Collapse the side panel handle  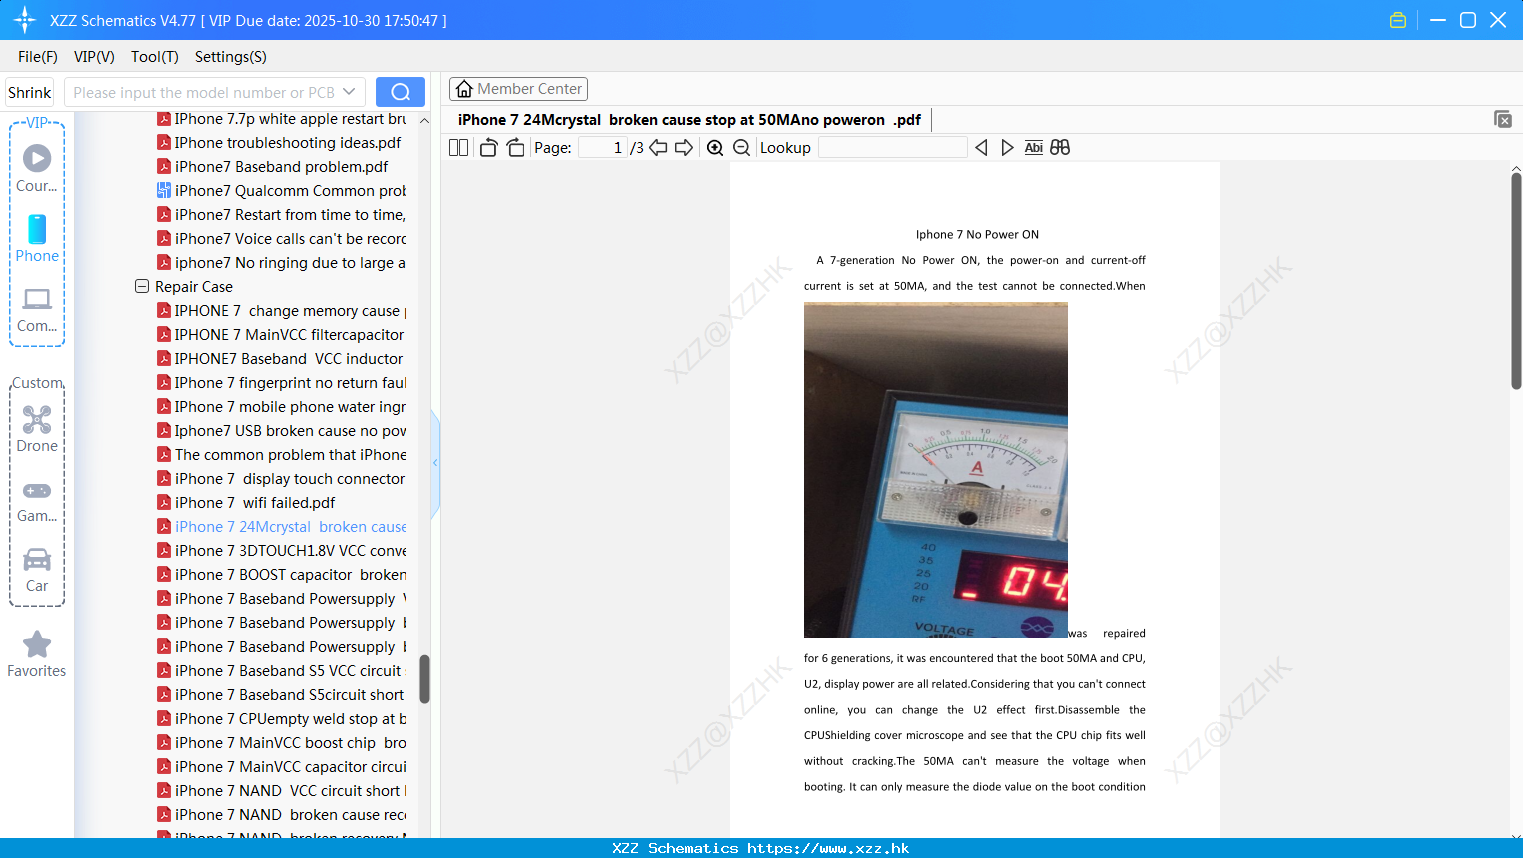click(435, 463)
